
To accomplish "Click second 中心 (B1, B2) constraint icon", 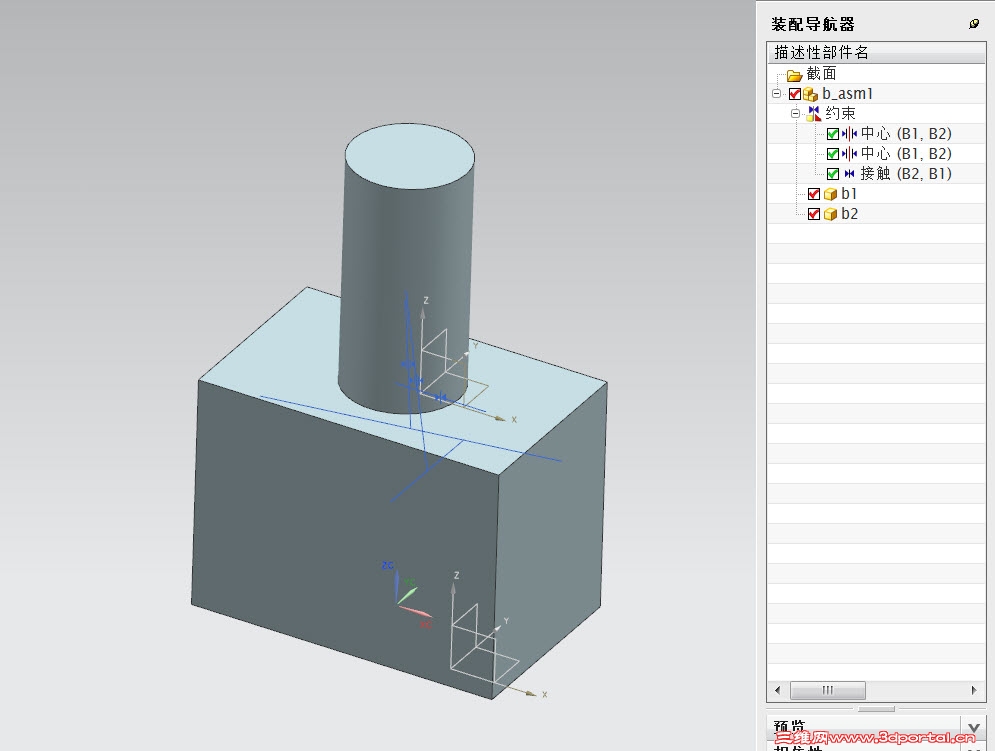I will [x=849, y=154].
